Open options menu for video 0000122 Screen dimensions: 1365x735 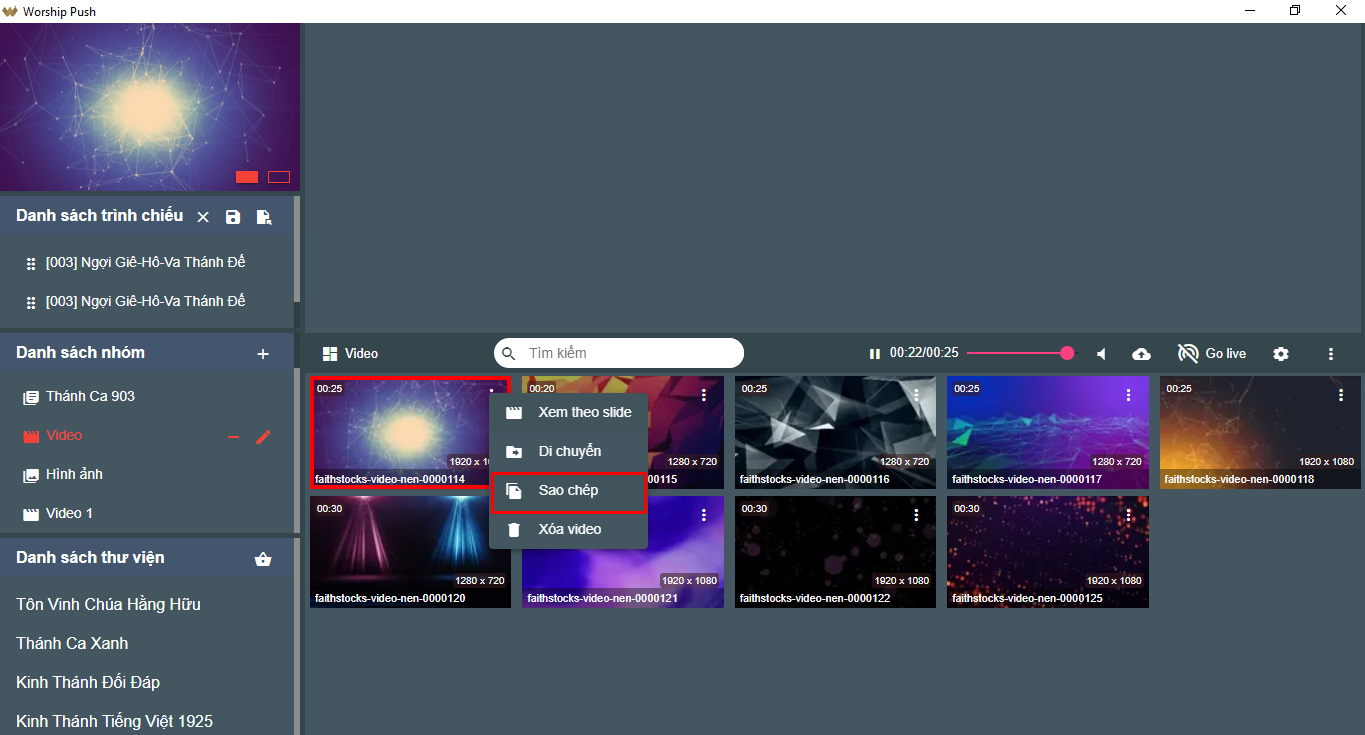pos(917,515)
